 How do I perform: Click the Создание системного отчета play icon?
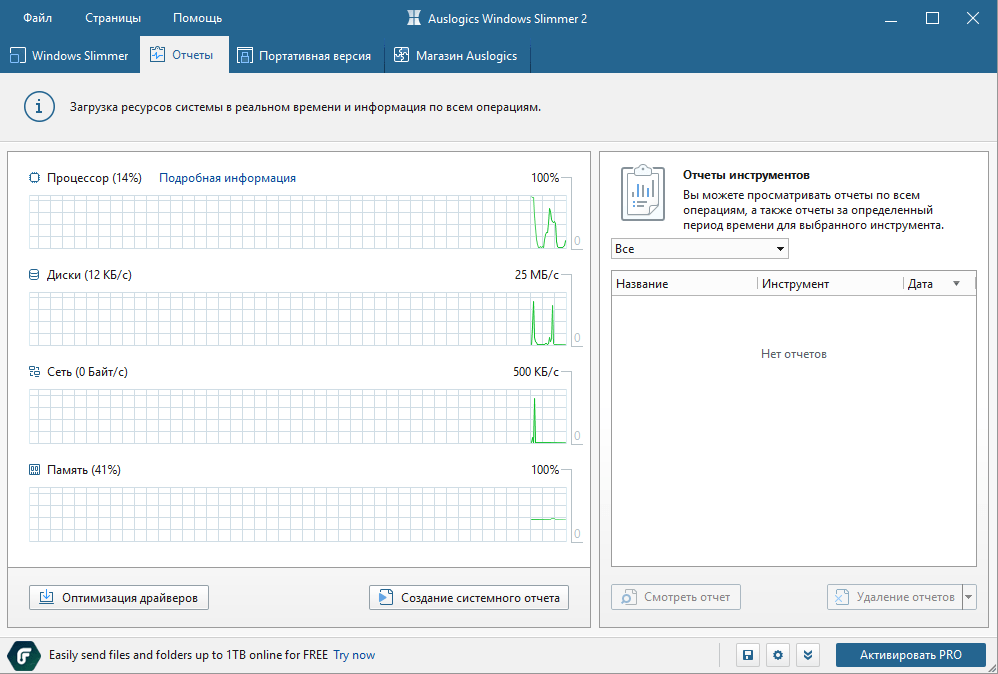[386, 597]
